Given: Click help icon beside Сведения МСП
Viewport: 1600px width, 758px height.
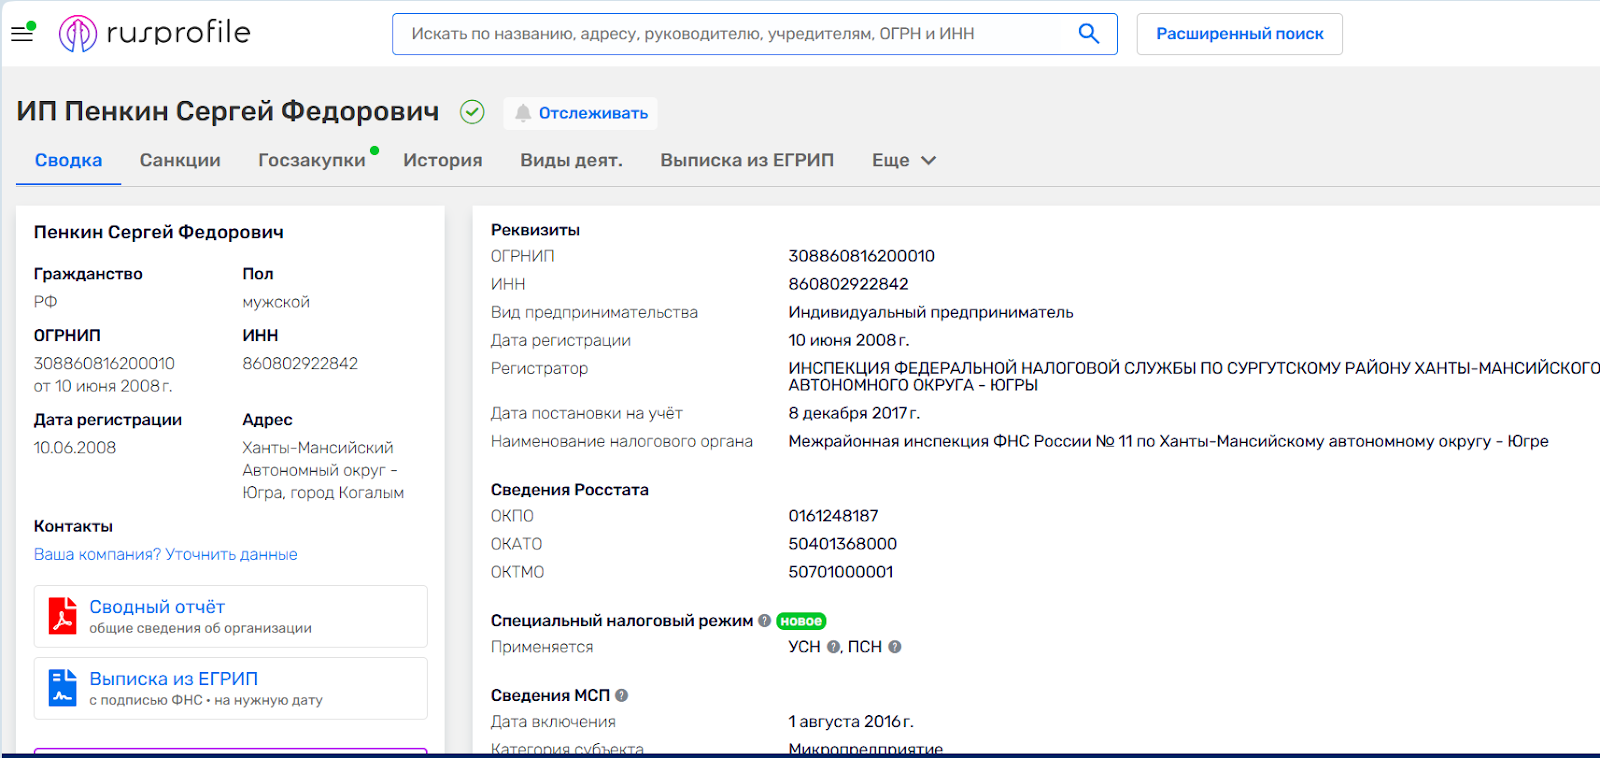Looking at the screenshot, I should [x=622, y=696].
